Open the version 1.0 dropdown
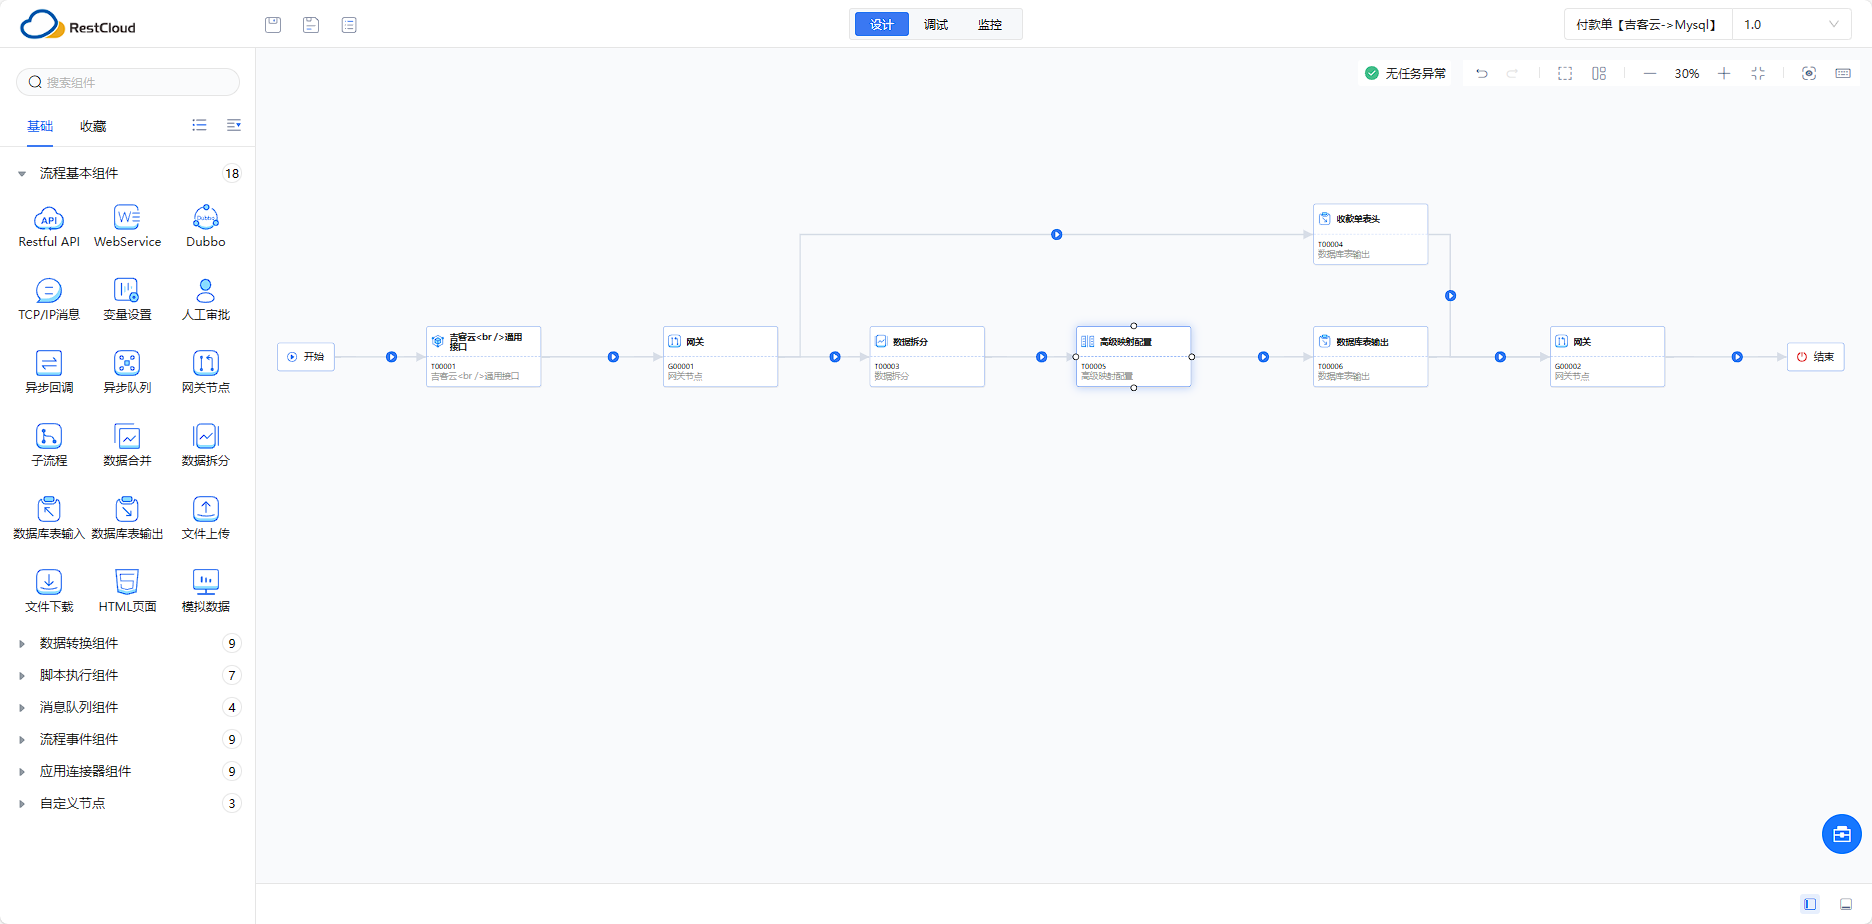 [x=1791, y=25]
